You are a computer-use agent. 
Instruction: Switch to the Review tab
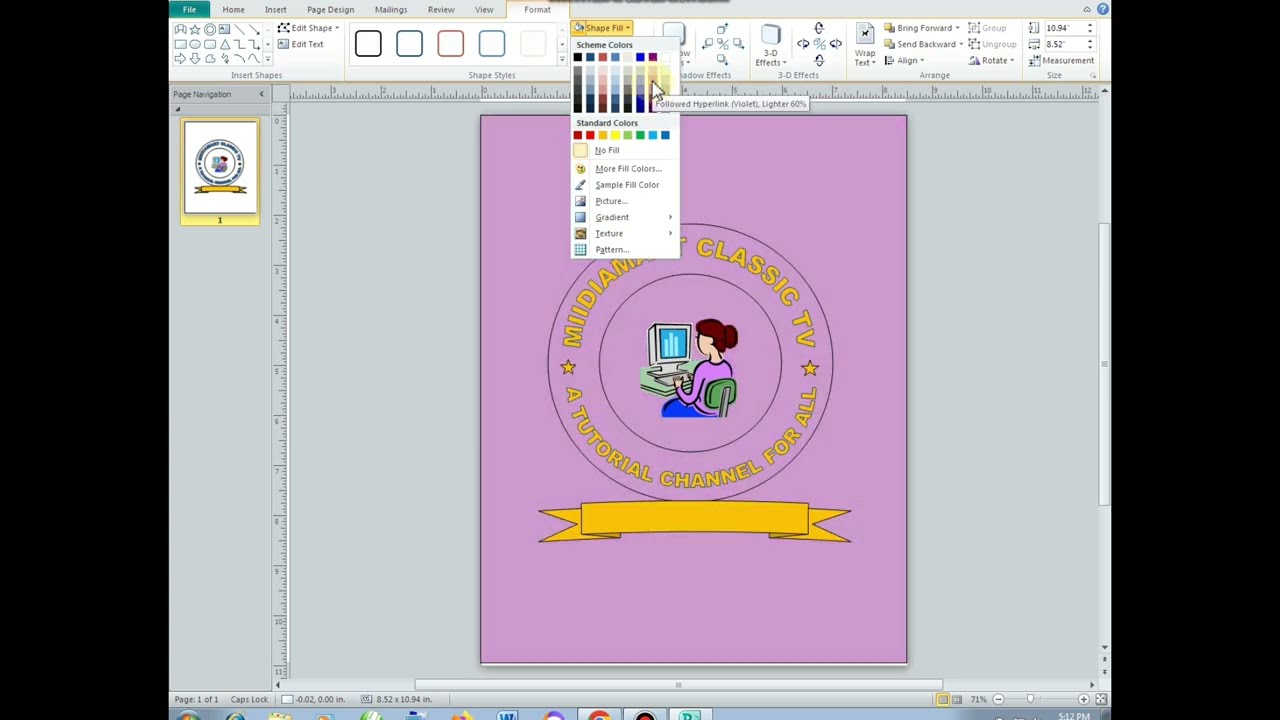[441, 10]
